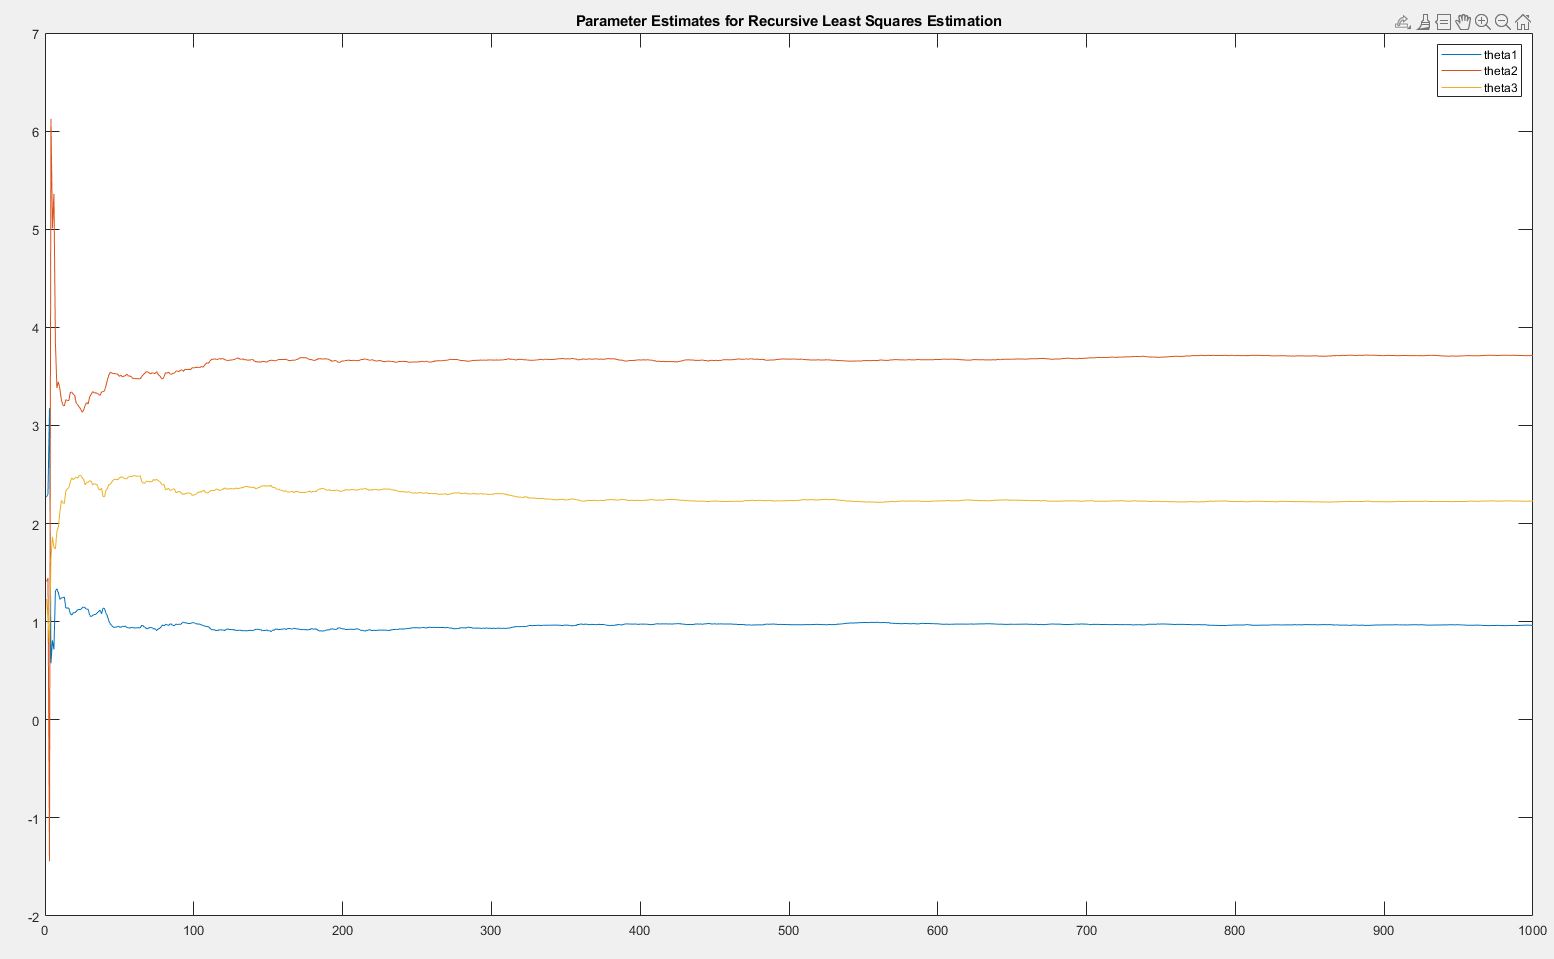Select the plot title text
The height and width of the screenshot is (959, 1554).
point(788,21)
